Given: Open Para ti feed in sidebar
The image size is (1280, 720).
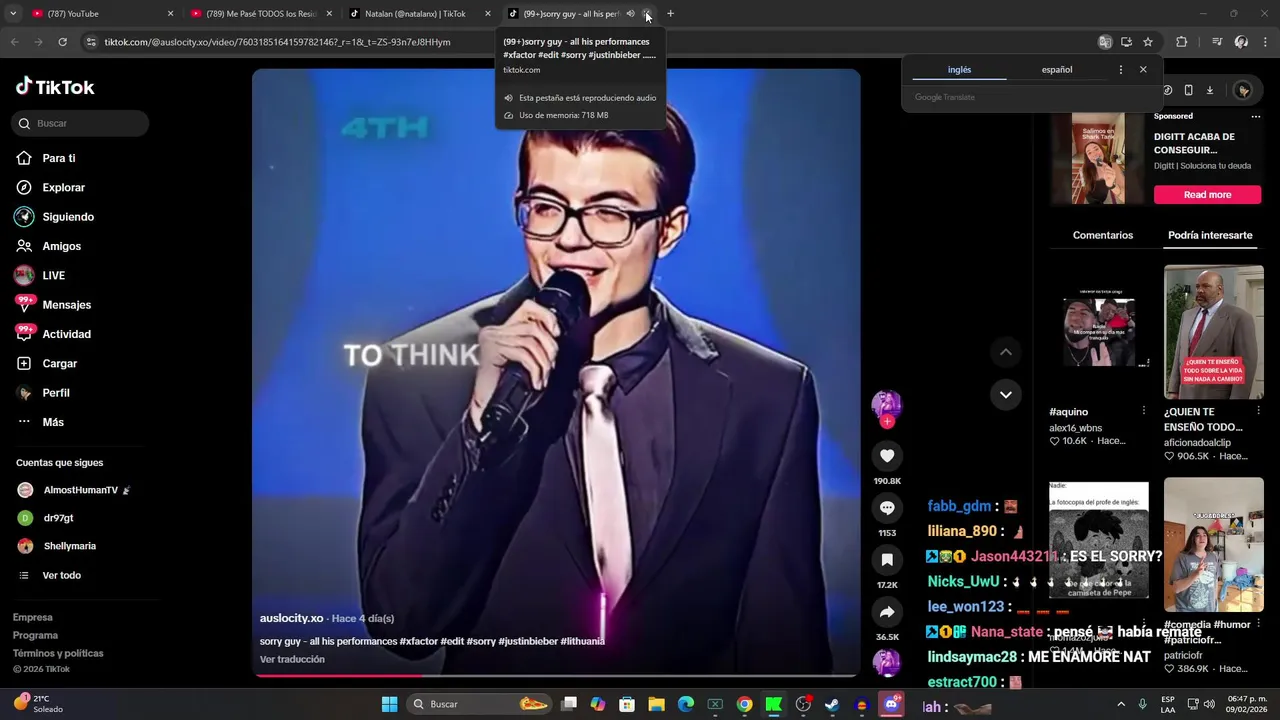Looking at the screenshot, I should tap(58, 158).
